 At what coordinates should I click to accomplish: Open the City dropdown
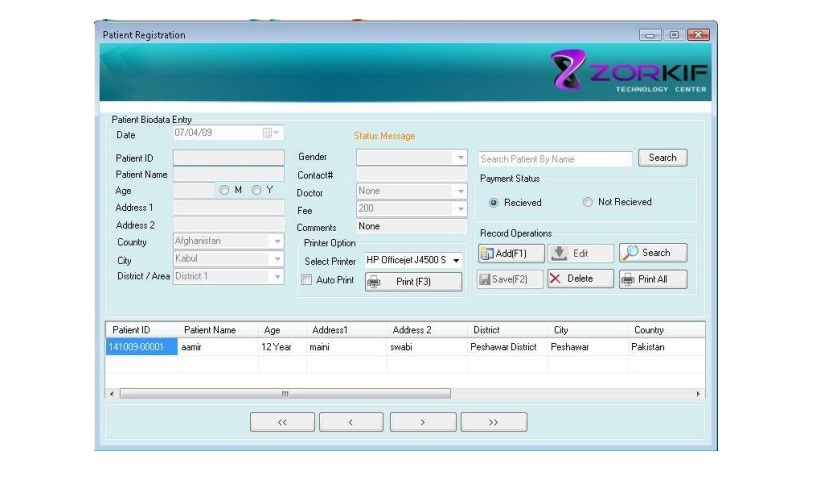pos(277,259)
